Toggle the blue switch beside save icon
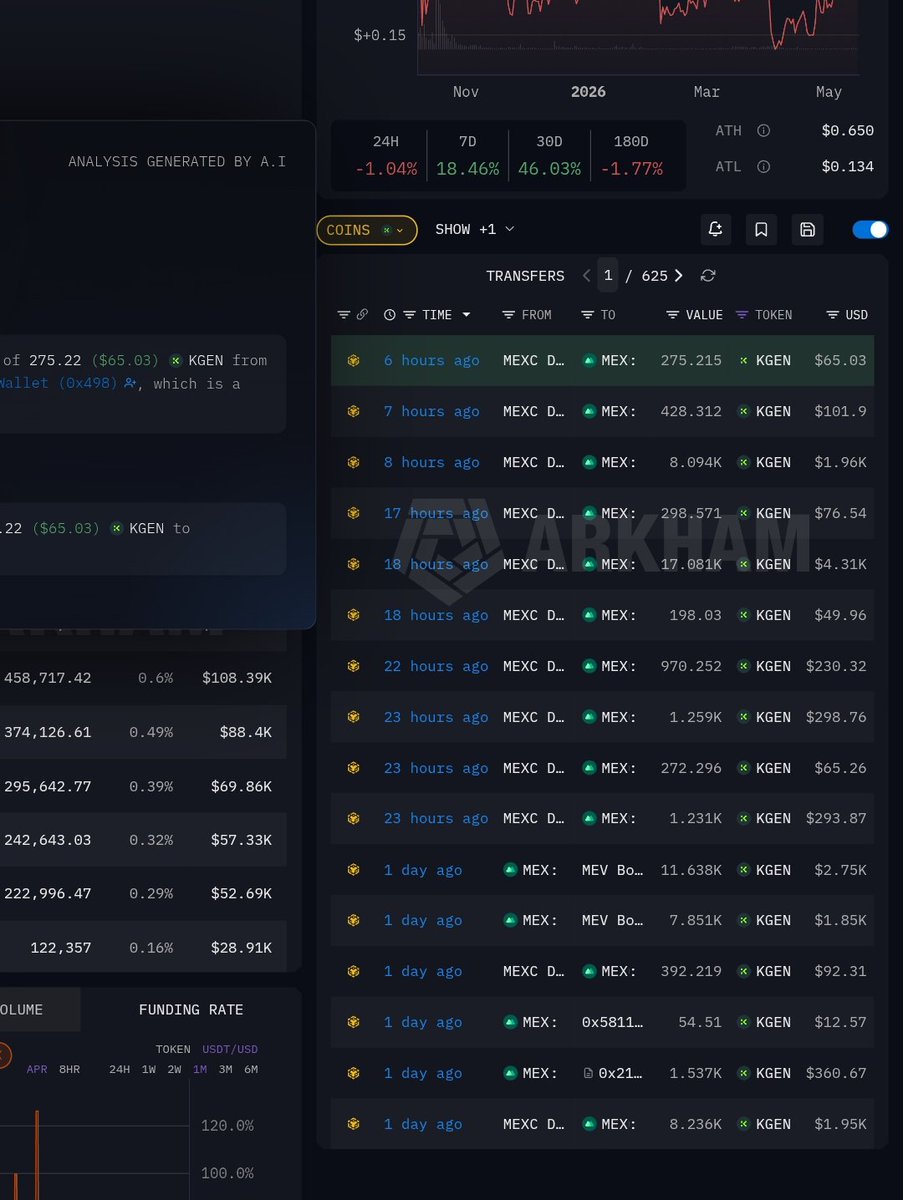903x1200 pixels. [x=870, y=230]
